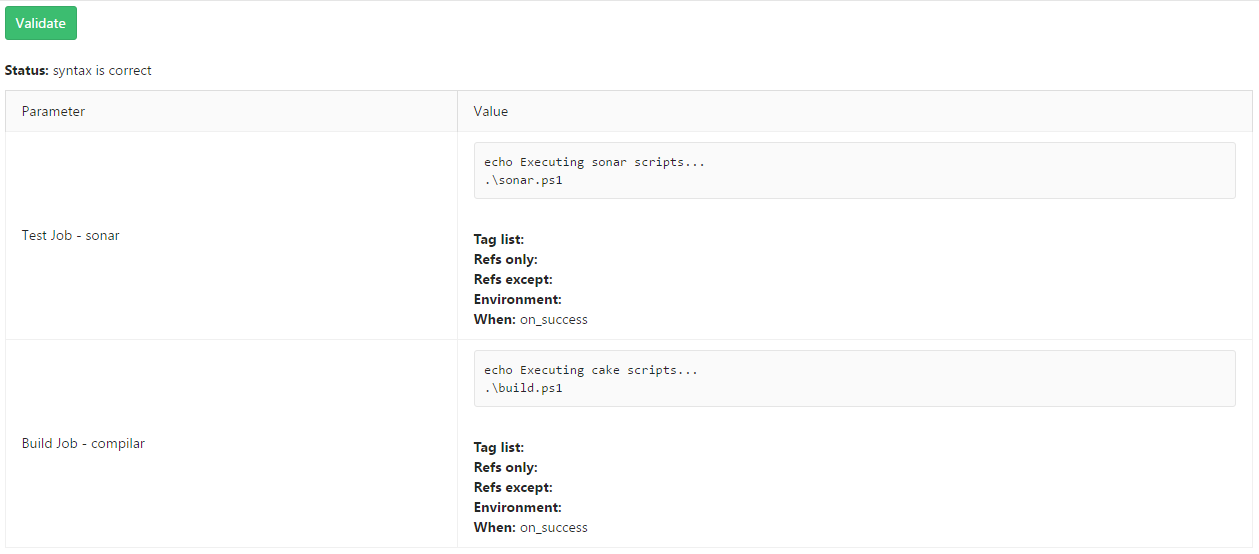Click the sonar script code block

click(854, 171)
